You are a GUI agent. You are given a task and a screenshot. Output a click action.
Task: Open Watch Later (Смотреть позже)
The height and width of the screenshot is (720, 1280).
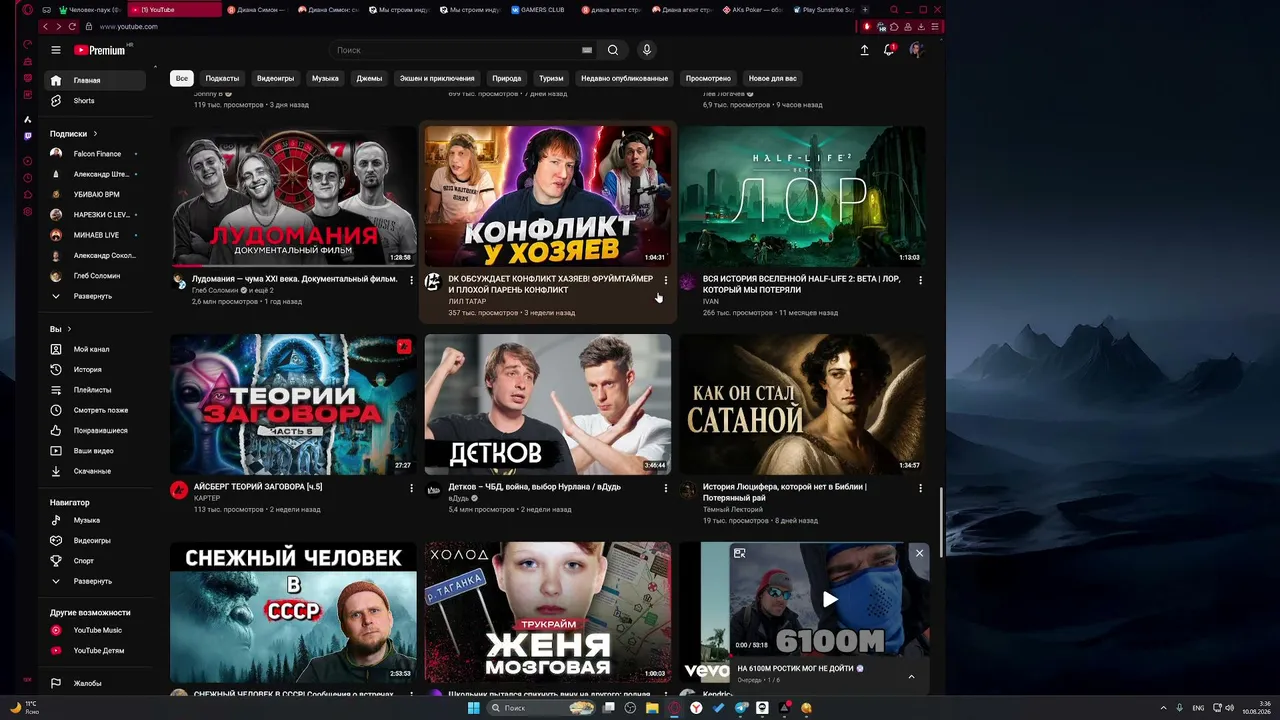click(x=96, y=410)
